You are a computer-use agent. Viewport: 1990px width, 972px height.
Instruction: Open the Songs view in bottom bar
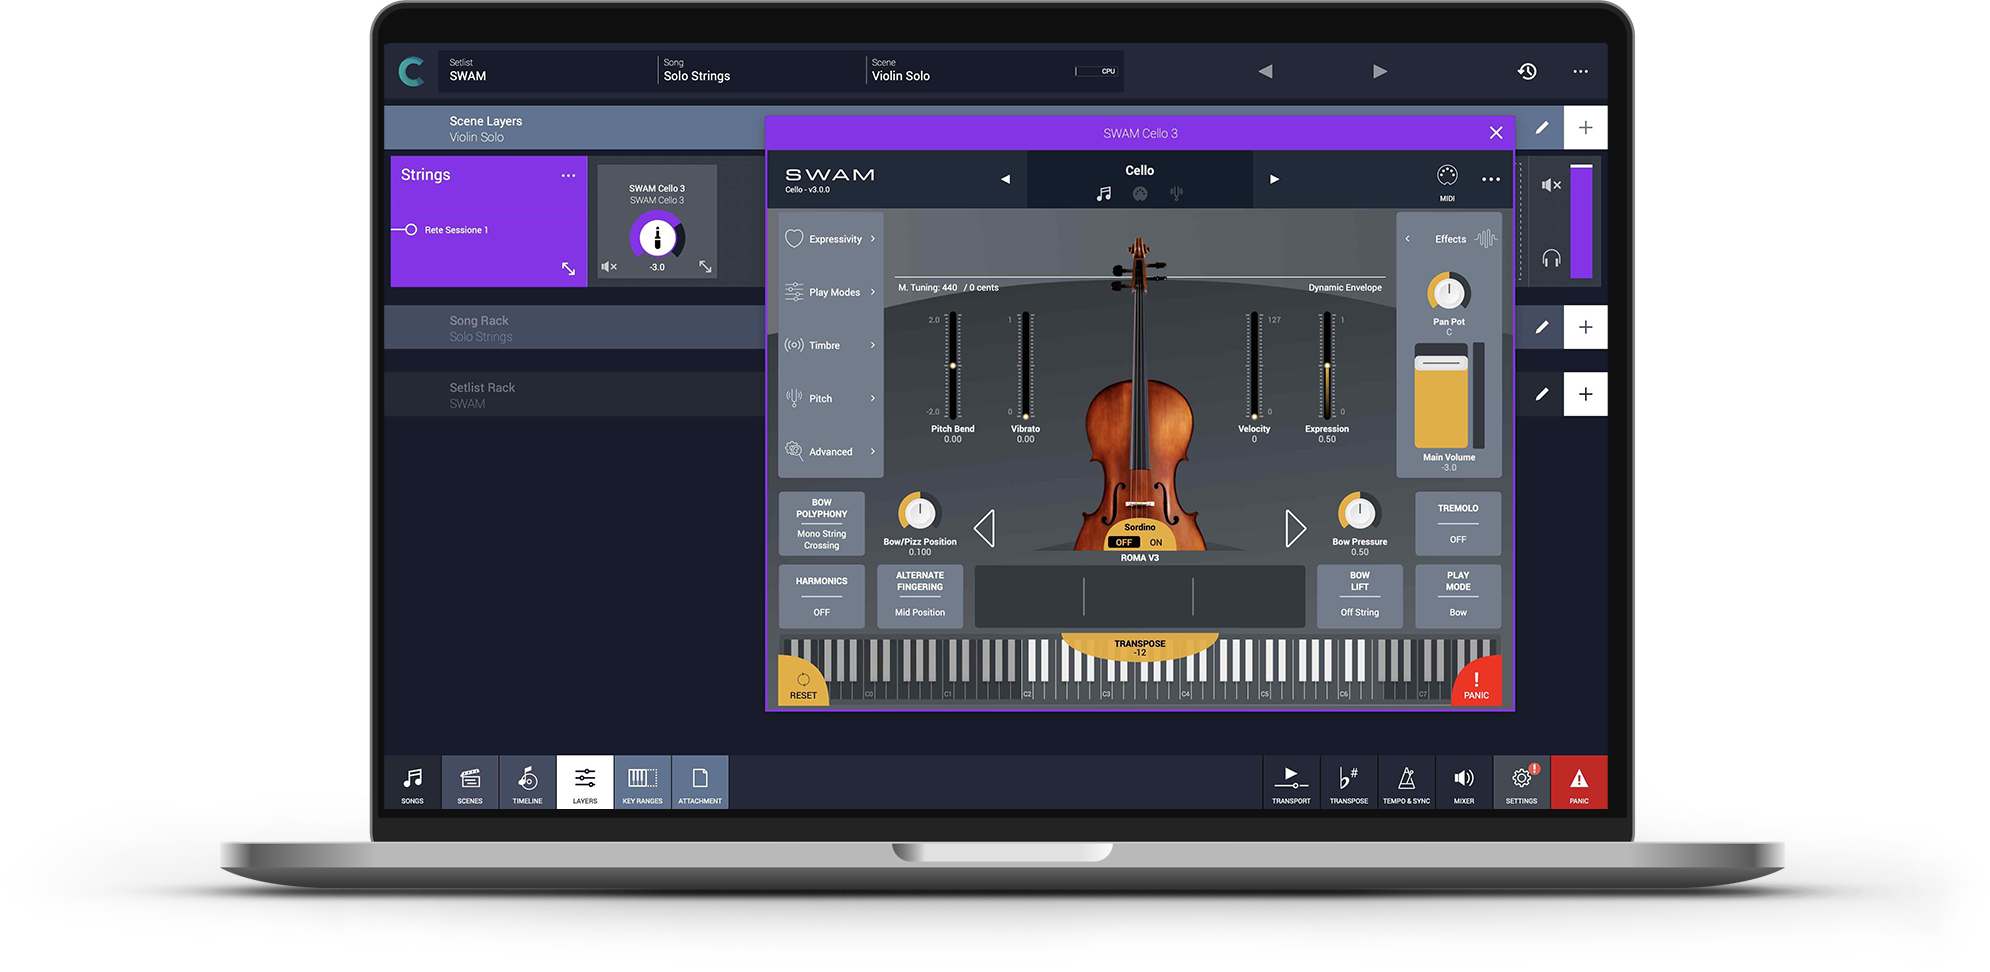tap(412, 784)
